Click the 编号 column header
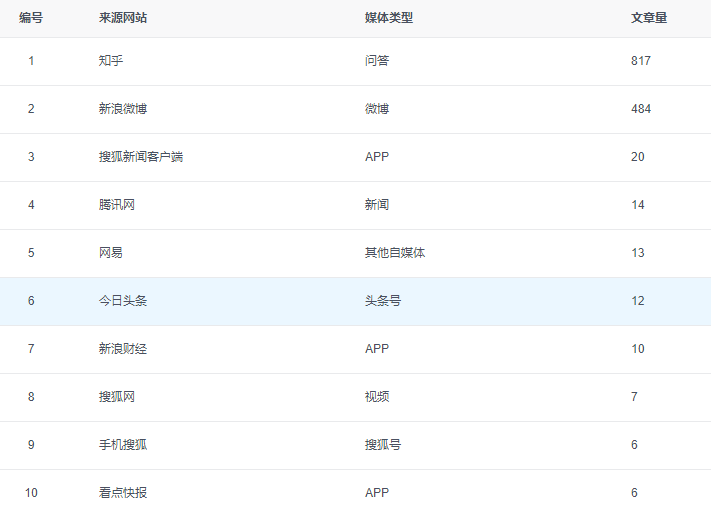This screenshot has width=711, height=517. 31,18
